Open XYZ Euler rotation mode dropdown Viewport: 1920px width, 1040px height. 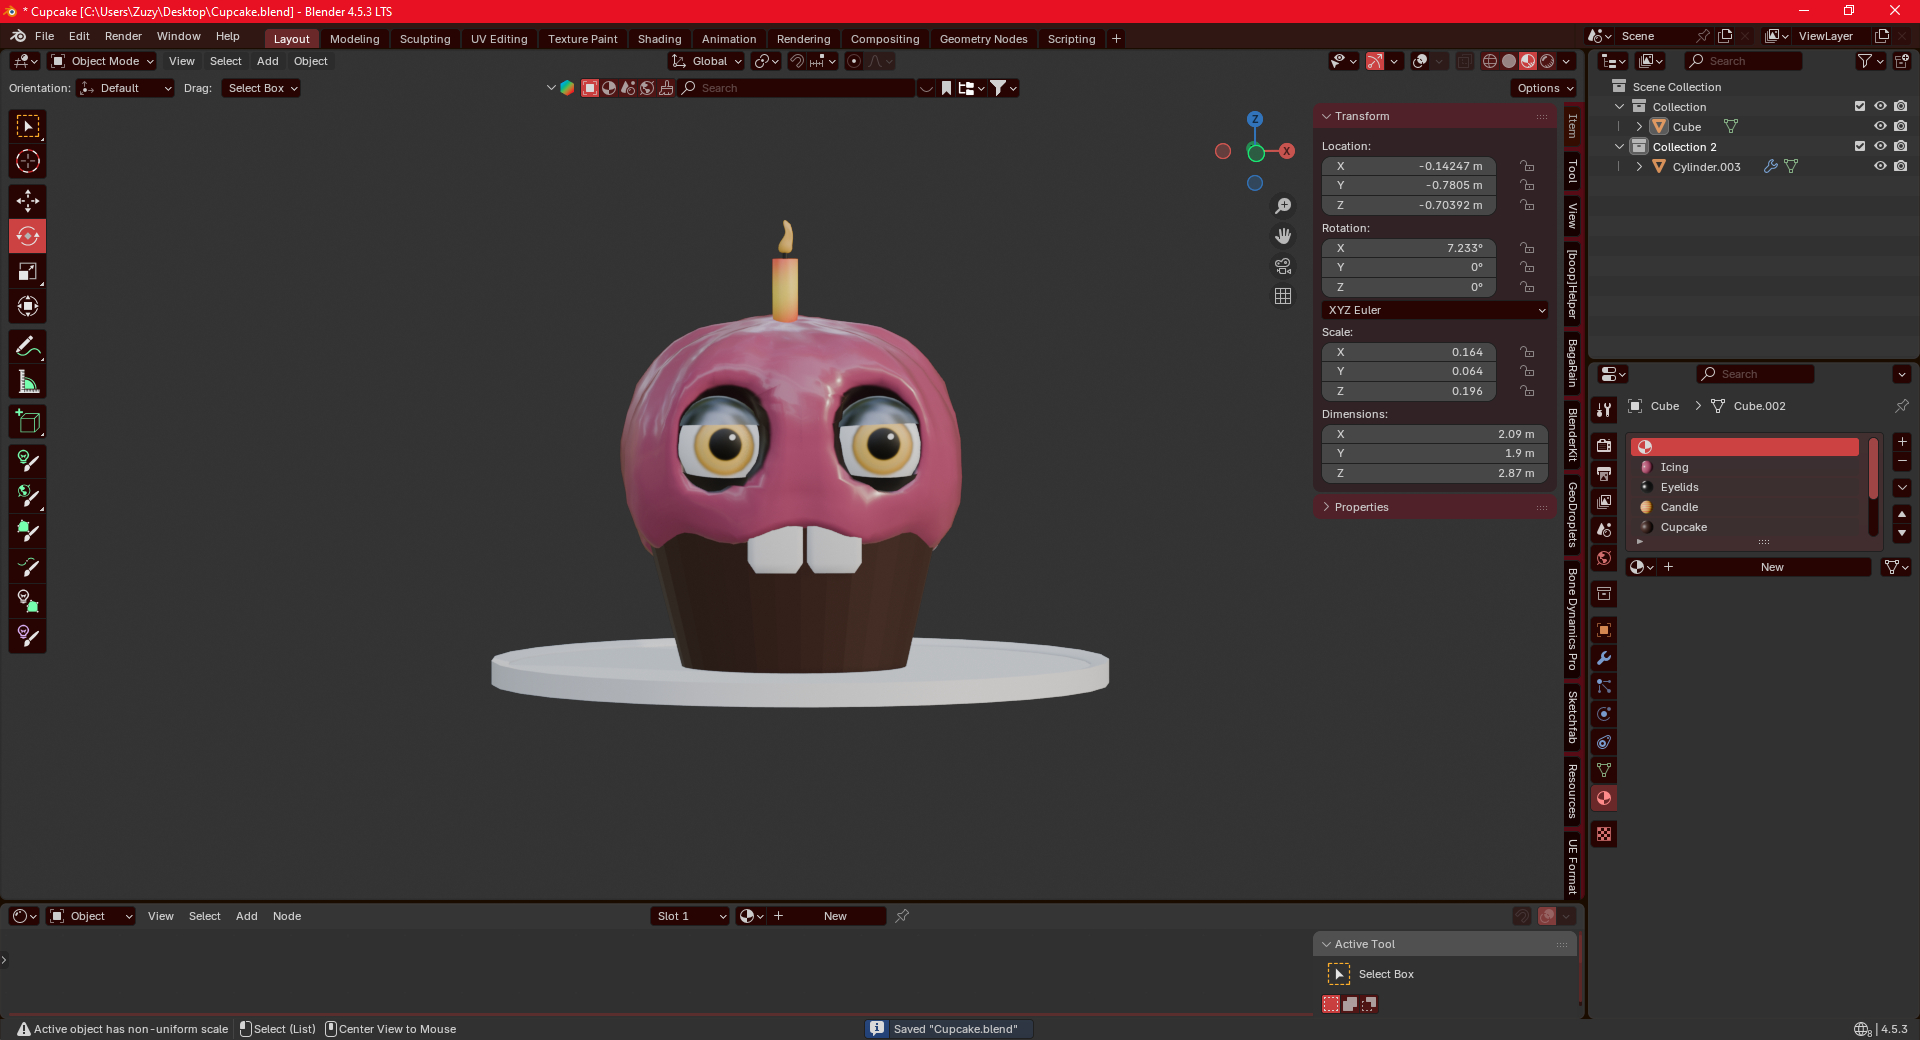click(1435, 310)
